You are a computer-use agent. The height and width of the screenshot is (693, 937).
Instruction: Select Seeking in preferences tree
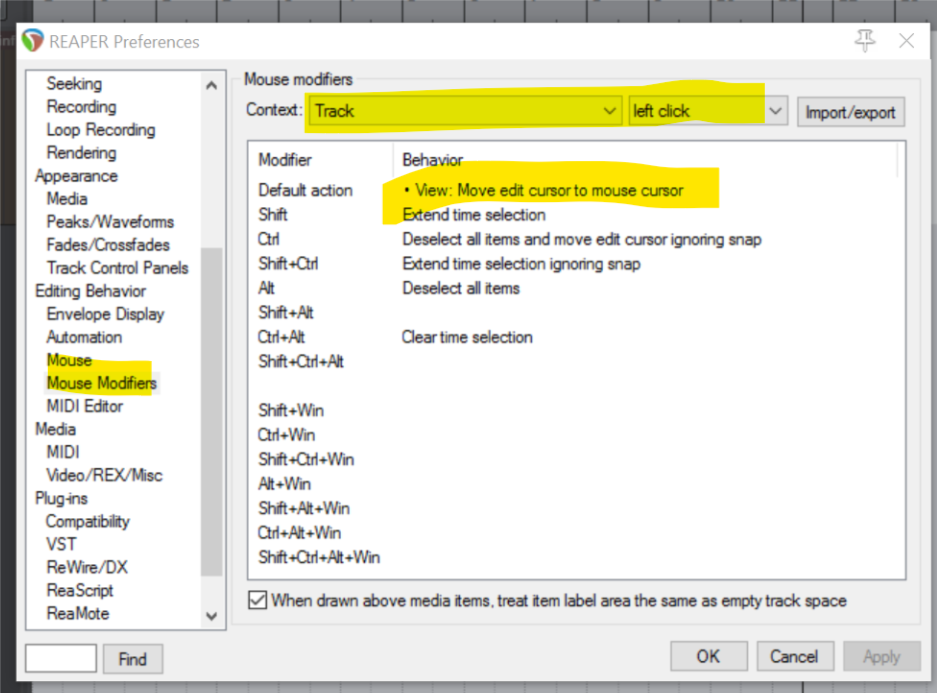(74, 84)
